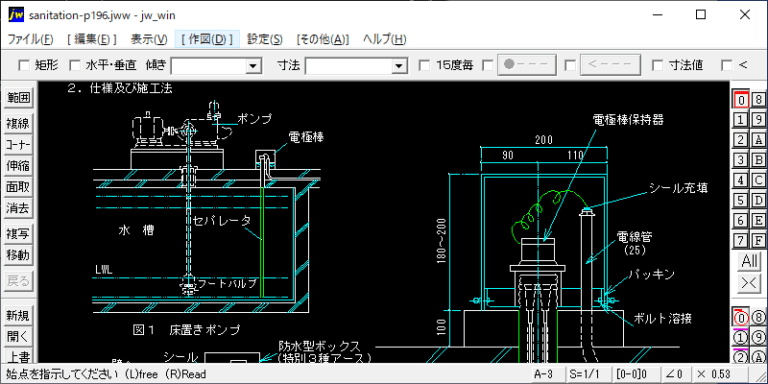
Task: Open the 寸法 dimension dropdown
Action: tap(400, 65)
